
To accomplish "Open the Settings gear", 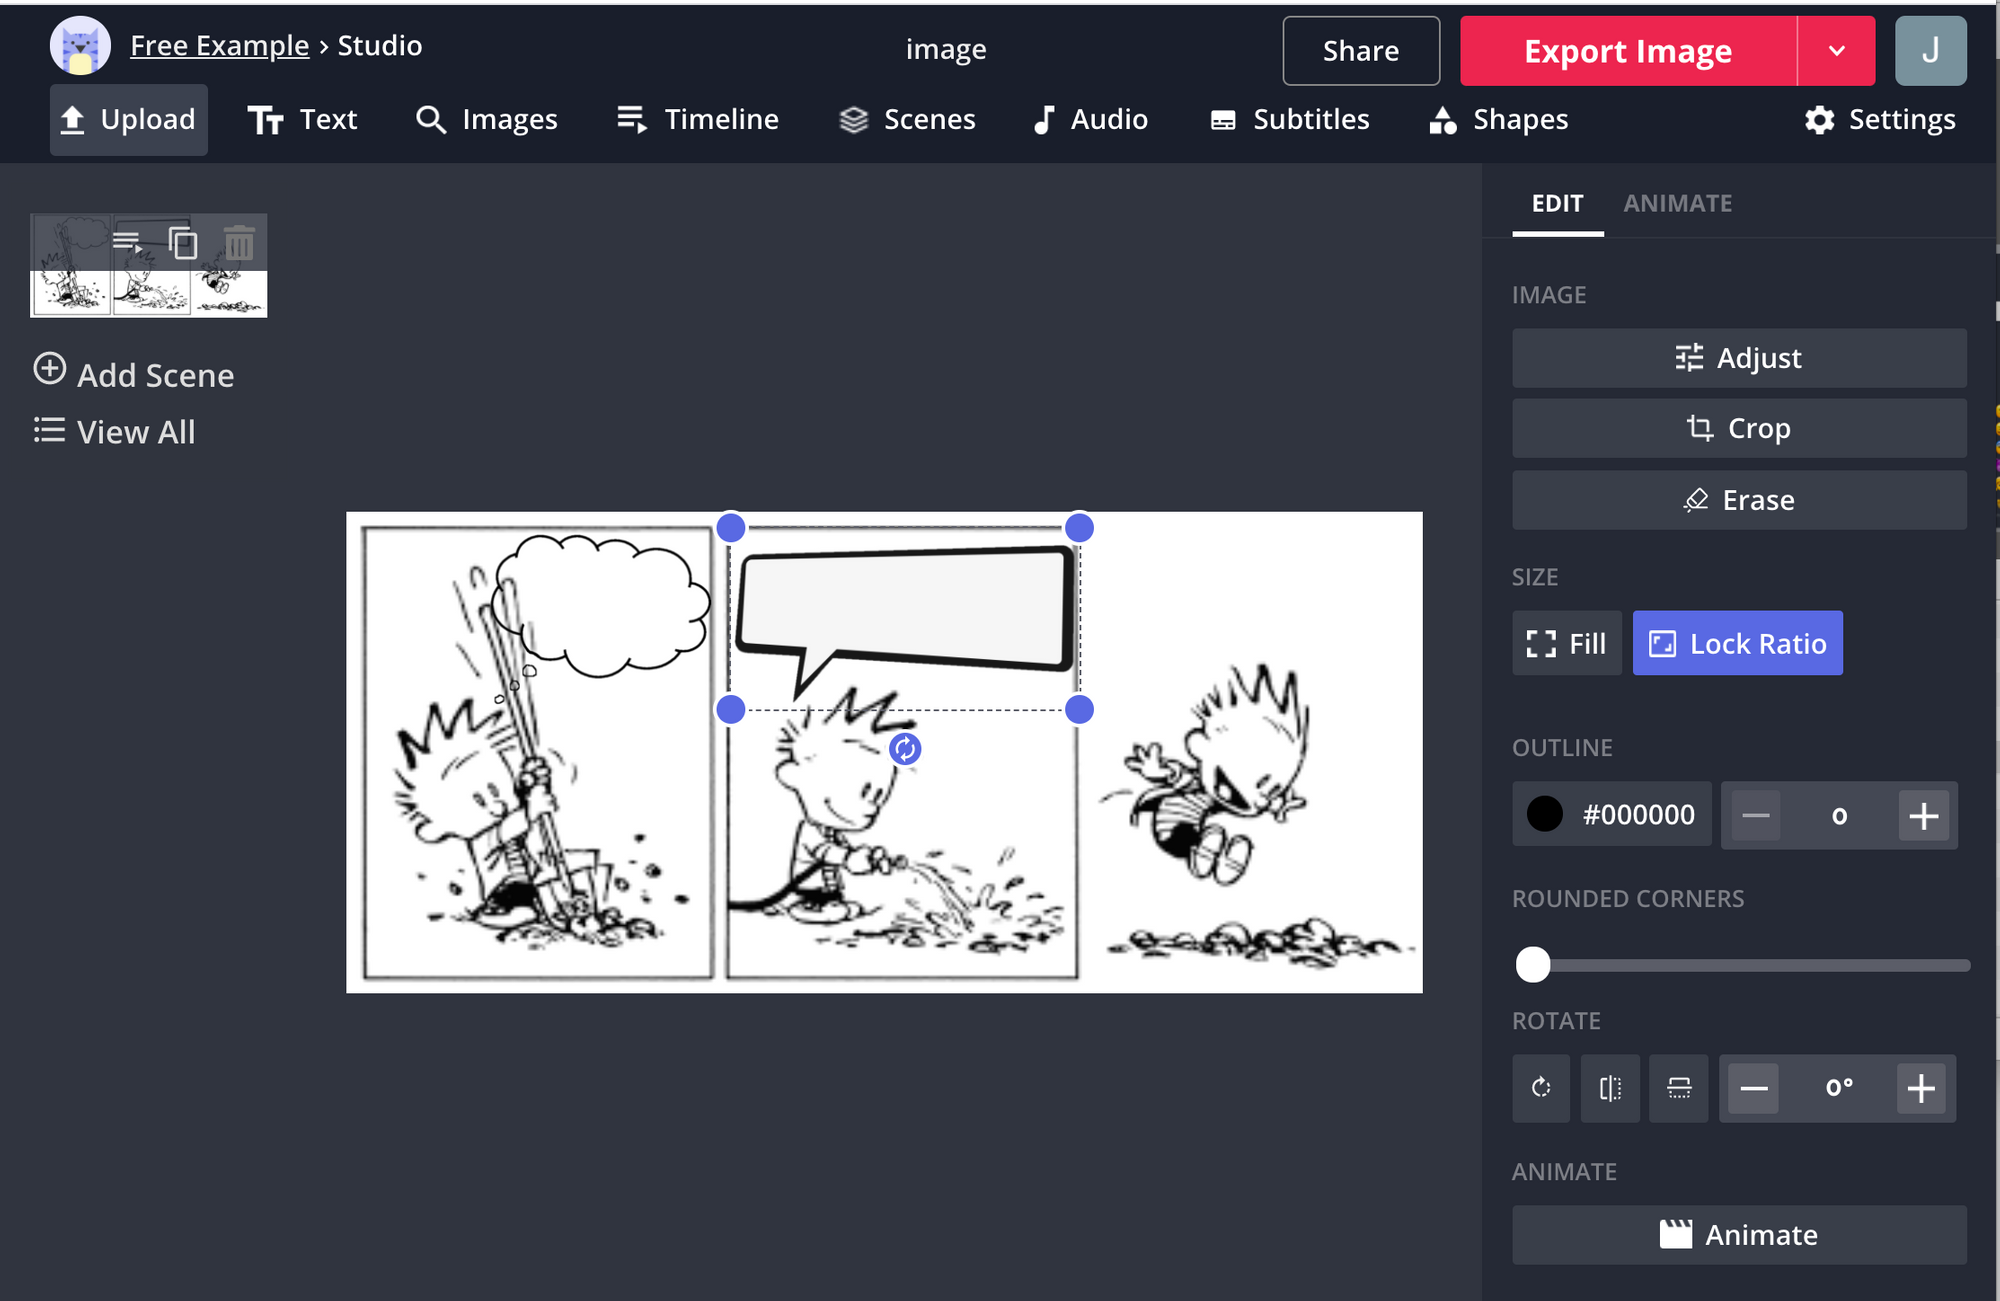I will click(1880, 120).
